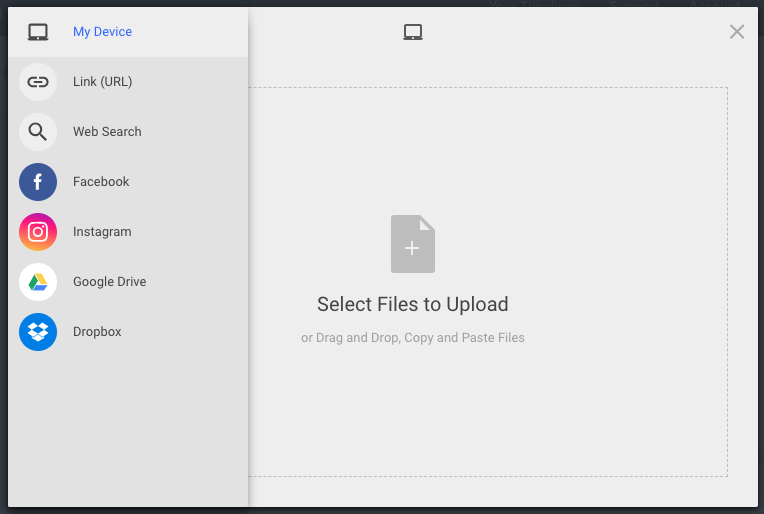
Task: Open the Google Drive source label
Action: coord(110,282)
